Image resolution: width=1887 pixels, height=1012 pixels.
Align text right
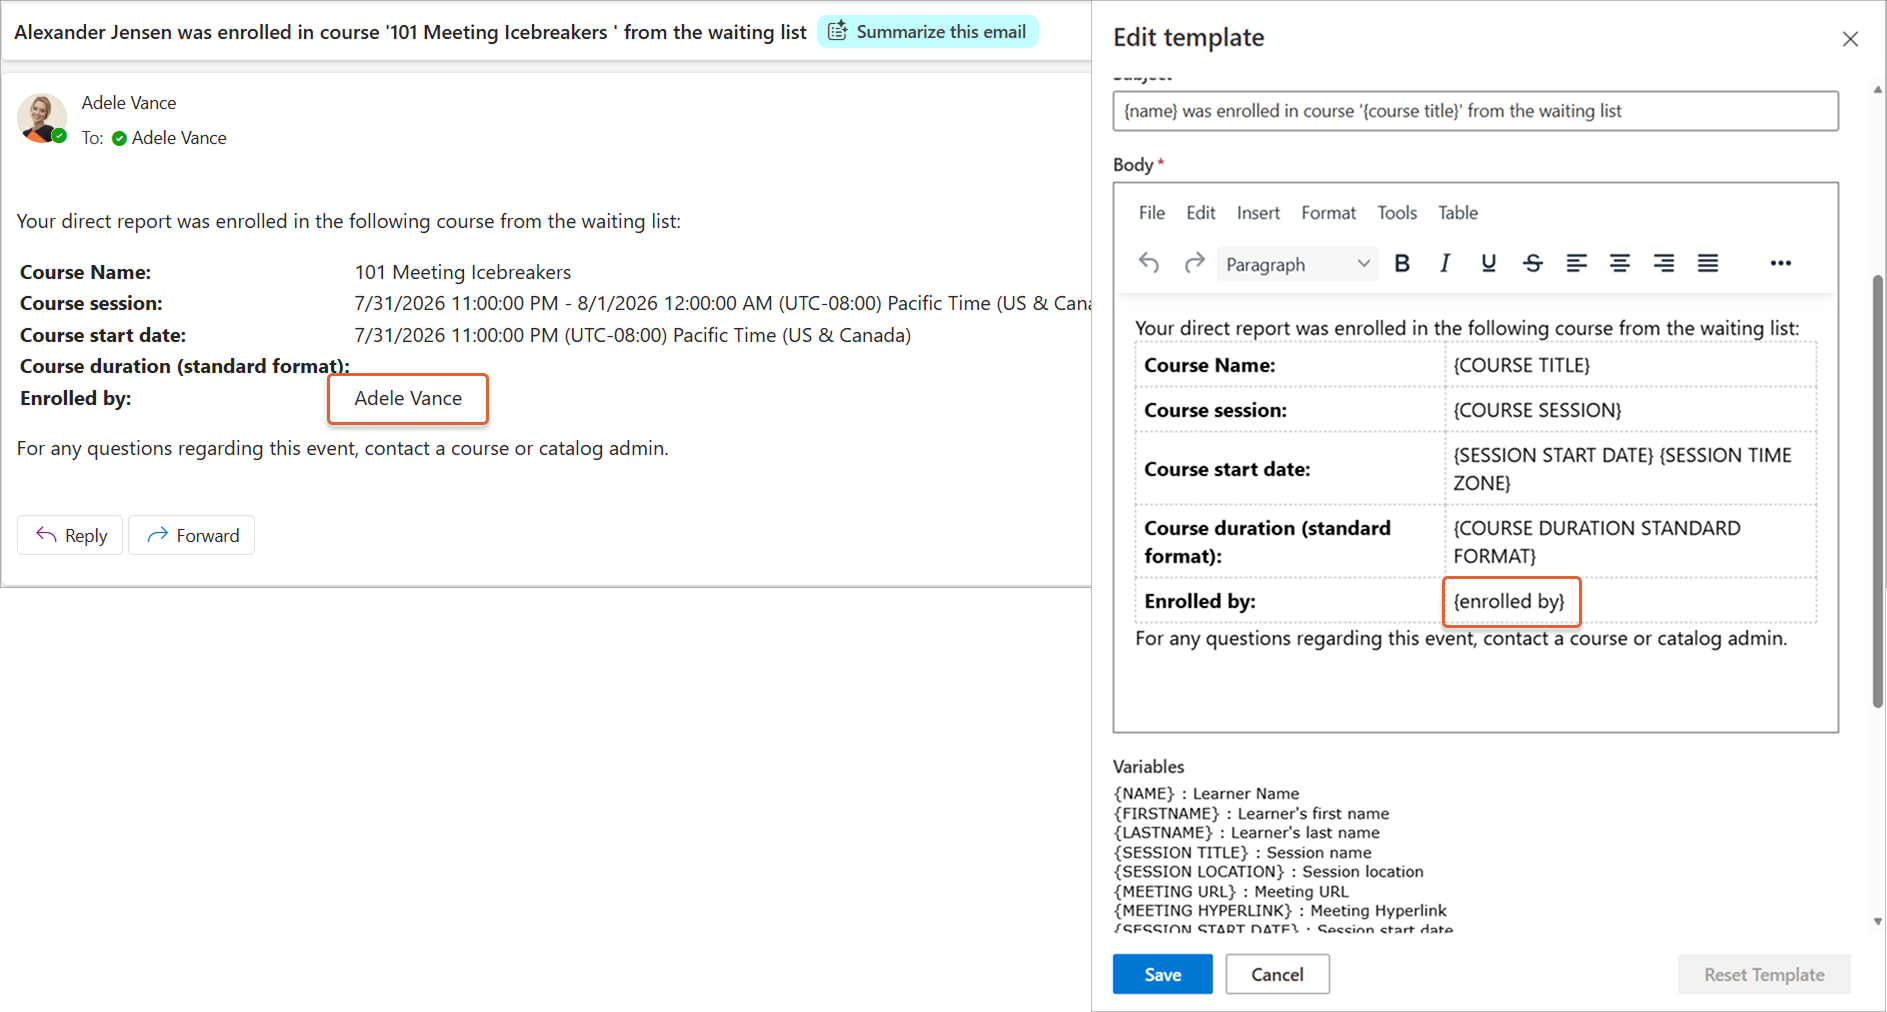[1664, 264]
